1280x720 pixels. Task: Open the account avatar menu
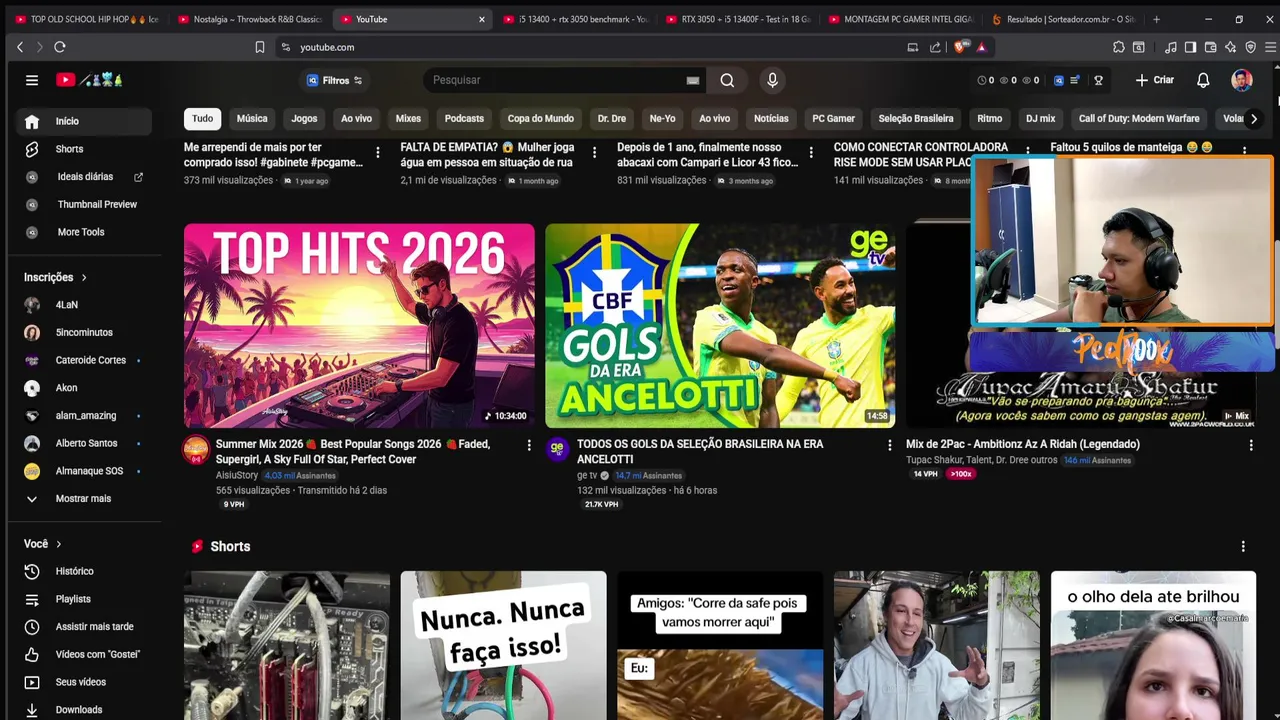point(1242,80)
